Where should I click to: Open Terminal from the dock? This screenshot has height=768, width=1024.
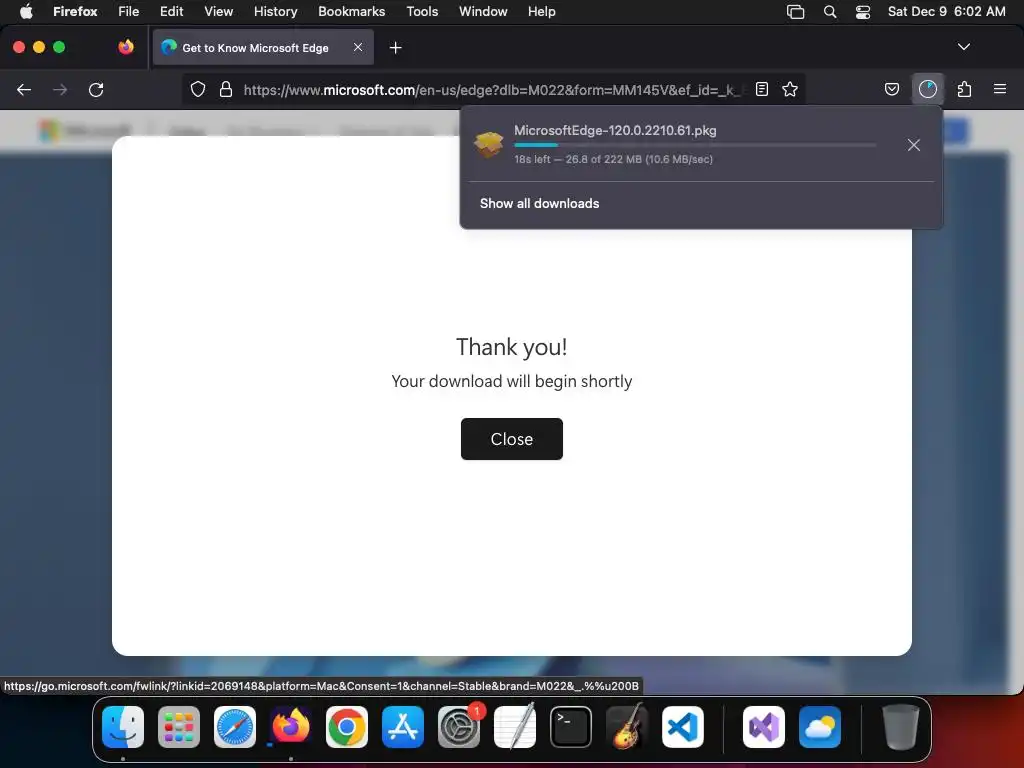click(x=571, y=727)
